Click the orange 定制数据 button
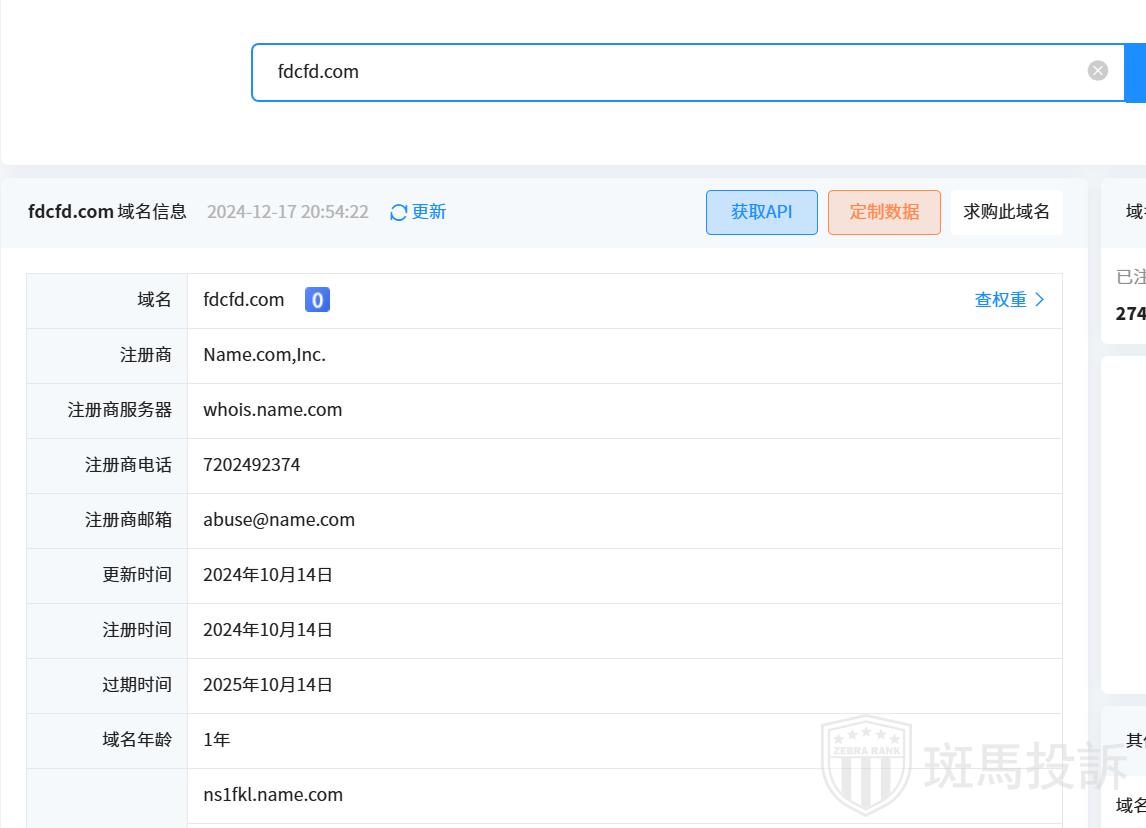 point(884,212)
